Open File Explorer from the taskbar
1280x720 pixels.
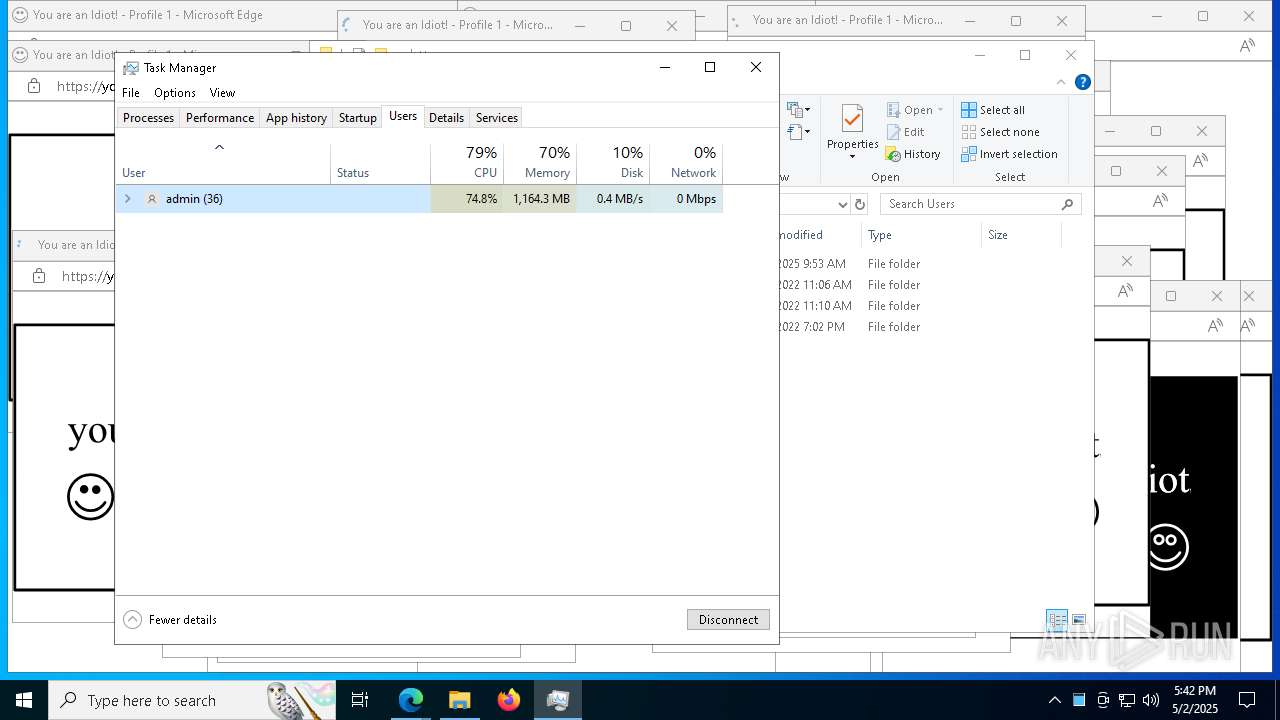click(x=460, y=700)
